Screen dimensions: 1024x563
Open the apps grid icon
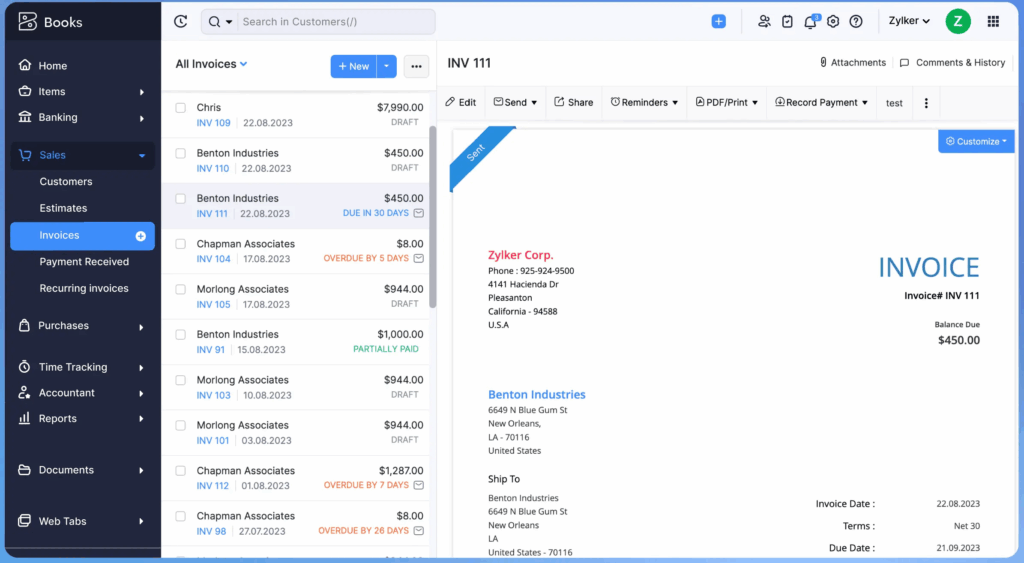[x=993, y=21]
